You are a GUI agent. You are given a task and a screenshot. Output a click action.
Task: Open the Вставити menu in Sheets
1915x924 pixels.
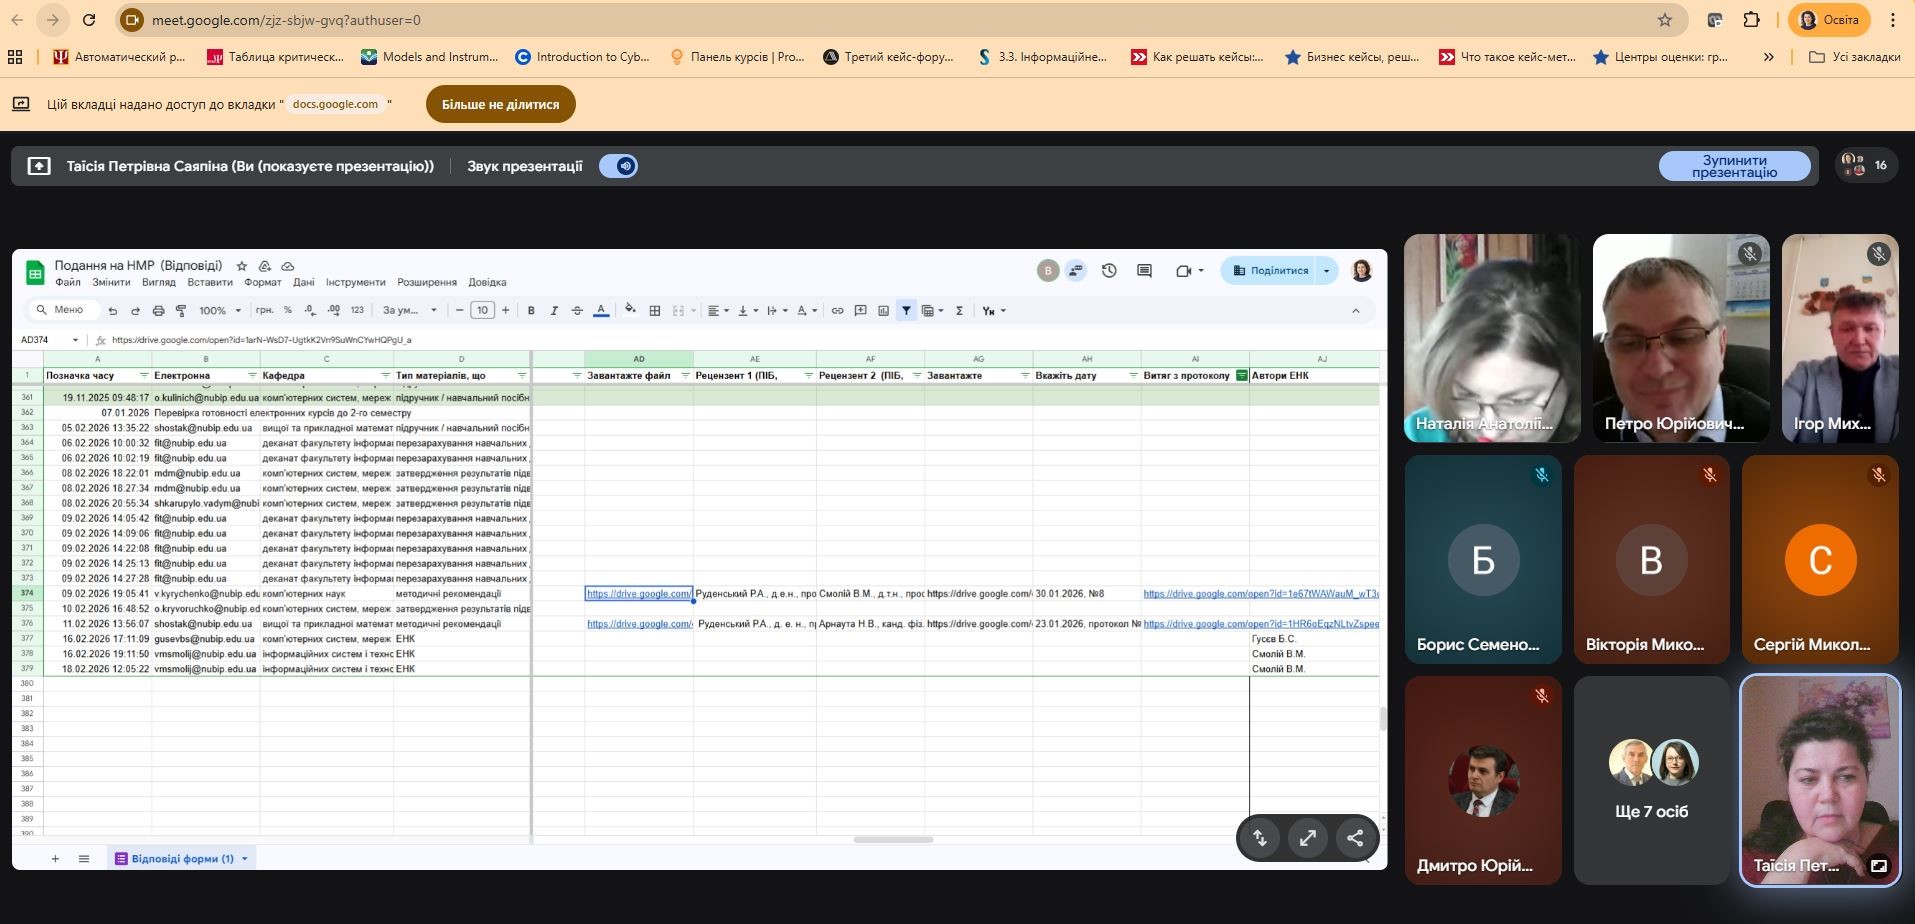pyautogui.click(x=210, y=283)
